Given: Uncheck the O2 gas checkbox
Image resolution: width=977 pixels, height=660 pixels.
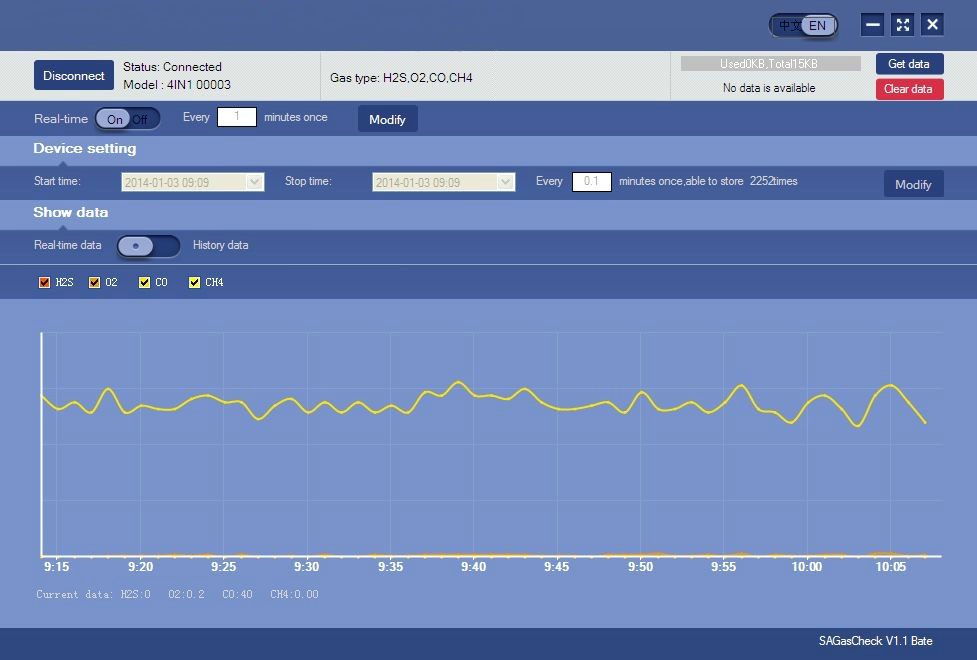Looking at the screenshot, I should (x=95, y=283).
